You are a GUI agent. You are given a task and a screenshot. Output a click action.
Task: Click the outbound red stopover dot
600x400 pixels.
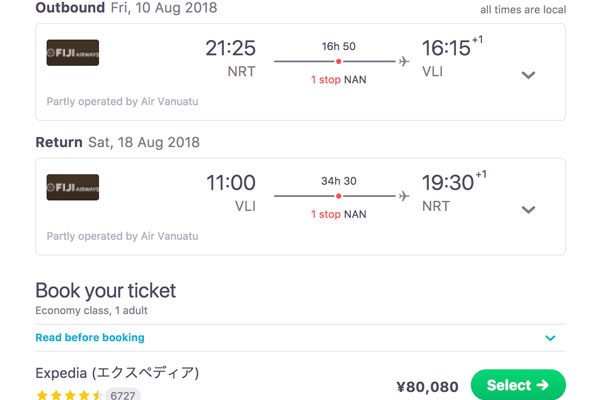(339, 61)
